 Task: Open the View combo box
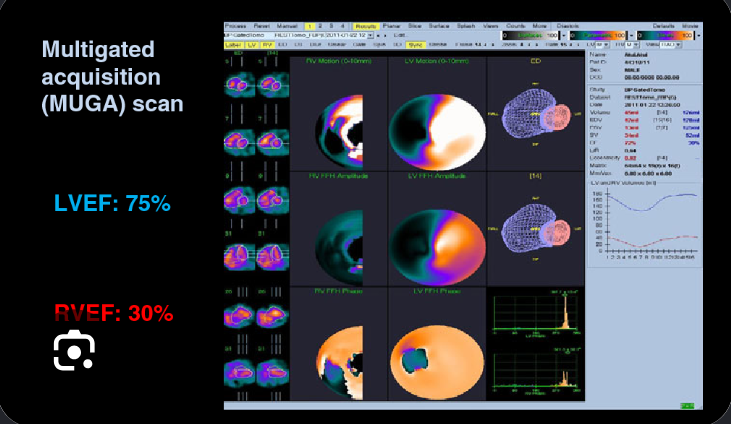click(670, 45)
